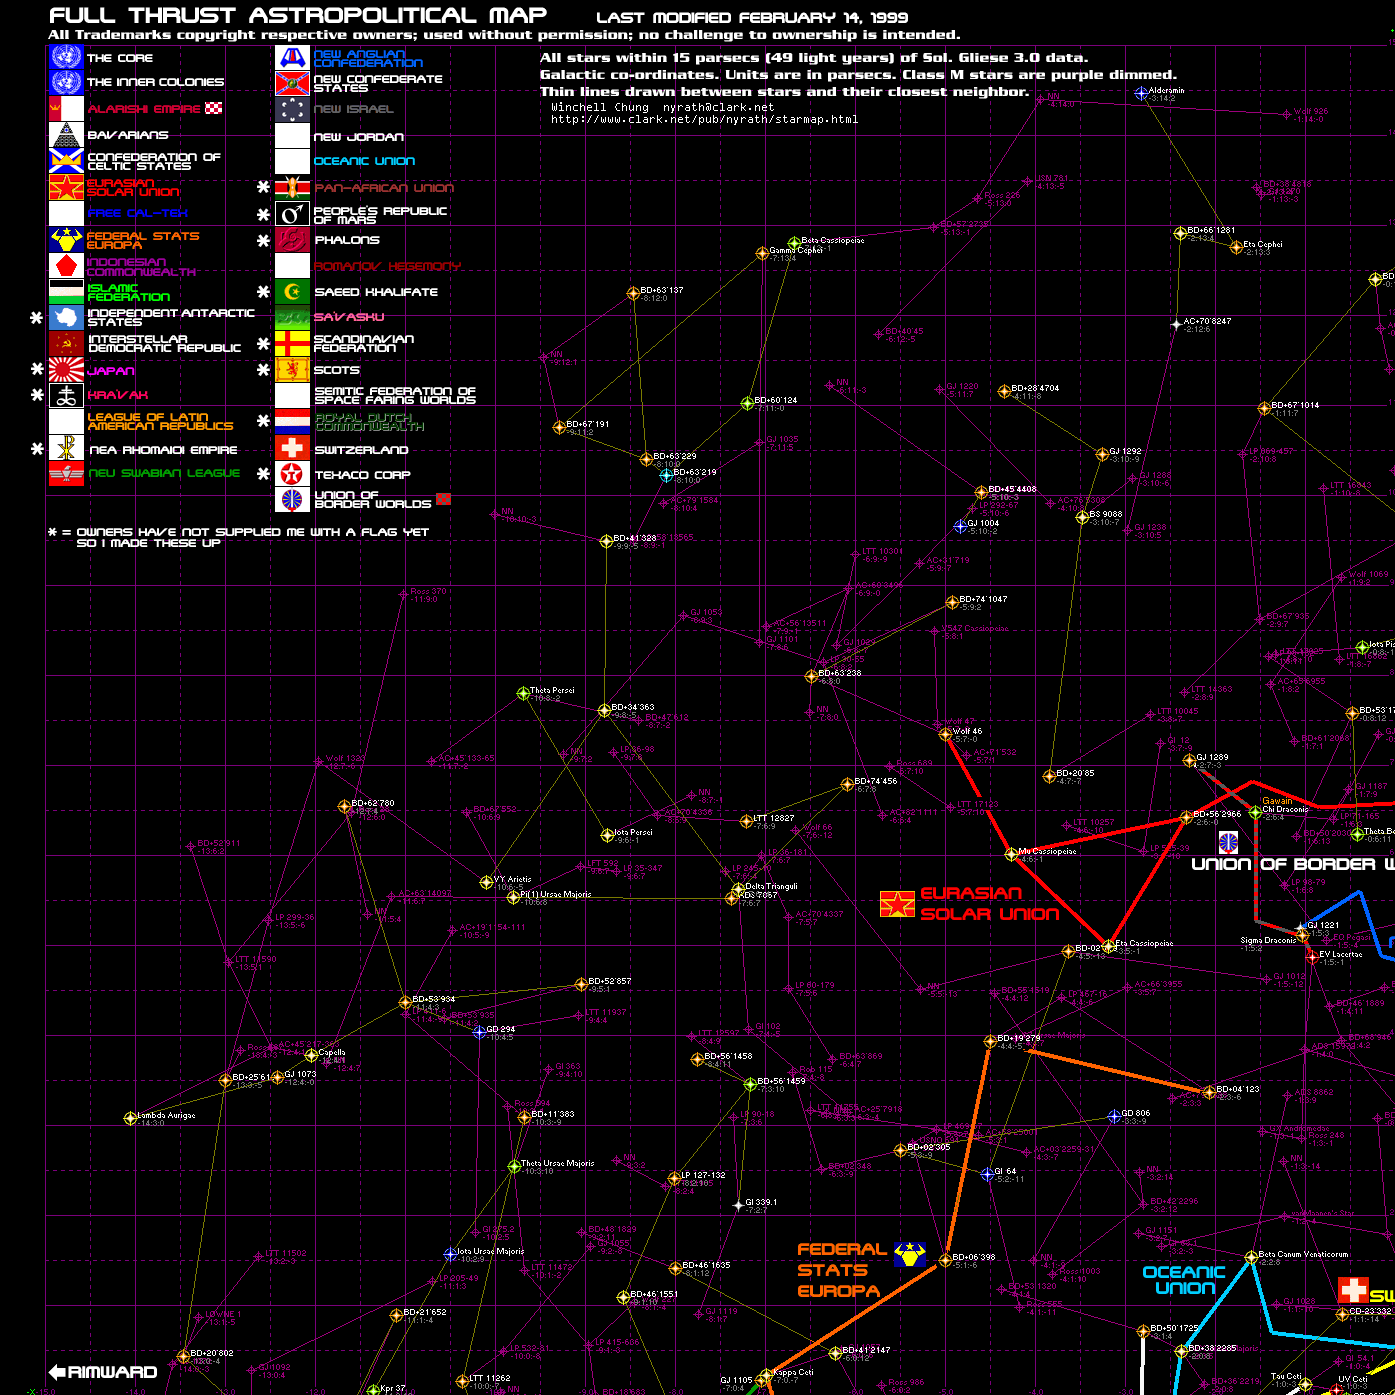The height and width of the screenshot is (1395, 1395).
Task: Select the Theta Persei star marker
Action: [523, 693]
